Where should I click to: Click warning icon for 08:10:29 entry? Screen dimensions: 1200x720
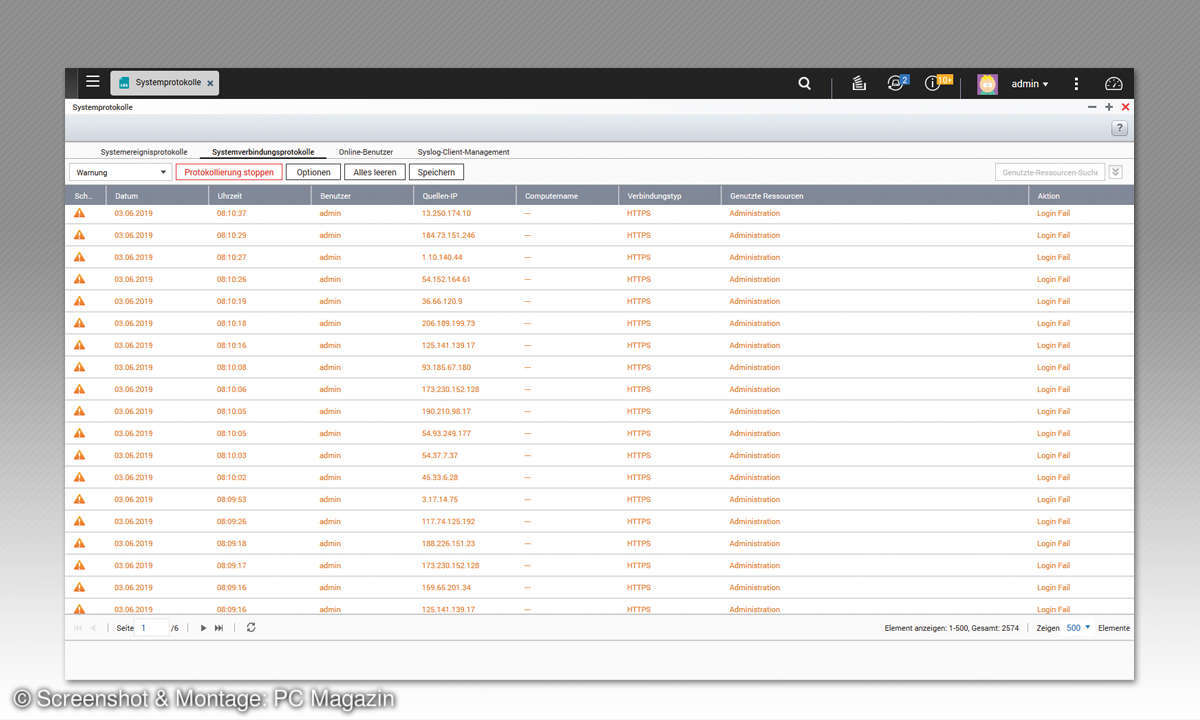79,235
